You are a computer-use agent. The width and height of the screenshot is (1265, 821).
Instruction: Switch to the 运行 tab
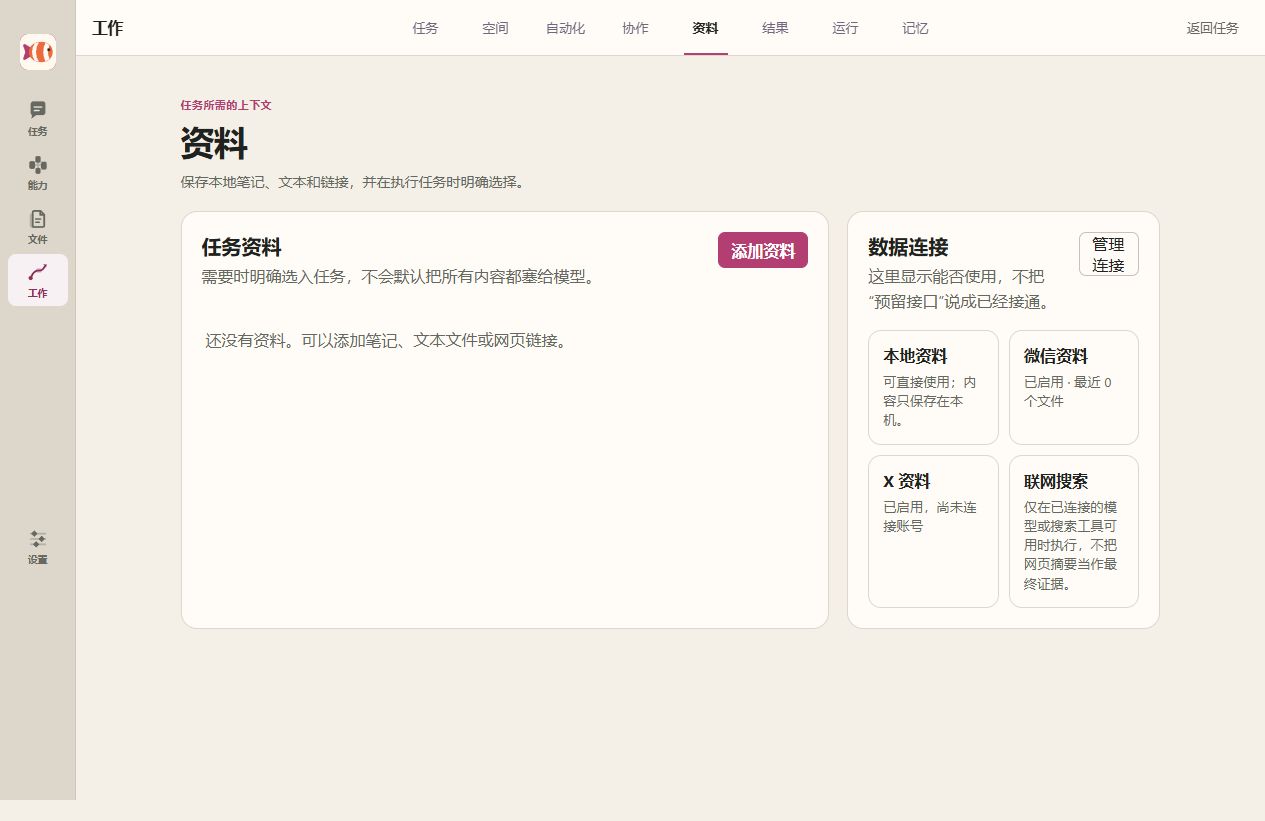tap(845, 28)
